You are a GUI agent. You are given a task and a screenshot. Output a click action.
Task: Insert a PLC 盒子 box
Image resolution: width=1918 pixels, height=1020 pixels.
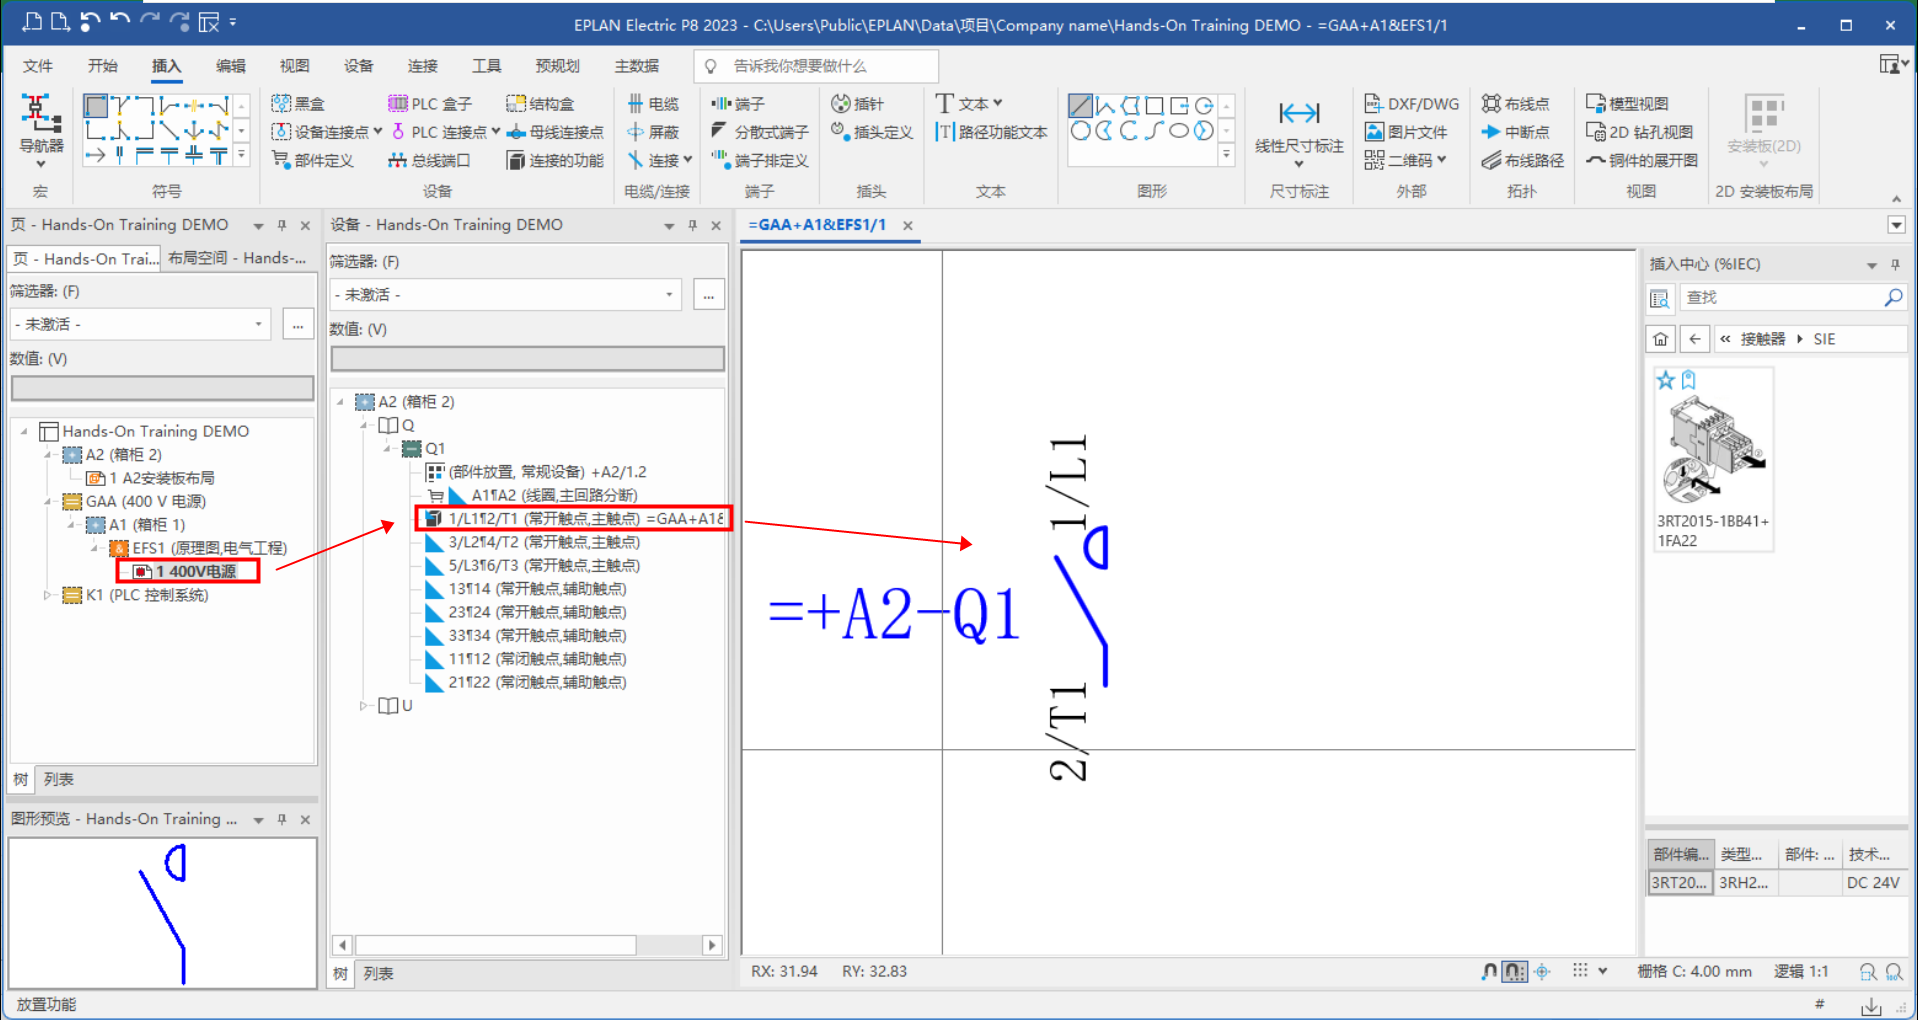point(429,104)
